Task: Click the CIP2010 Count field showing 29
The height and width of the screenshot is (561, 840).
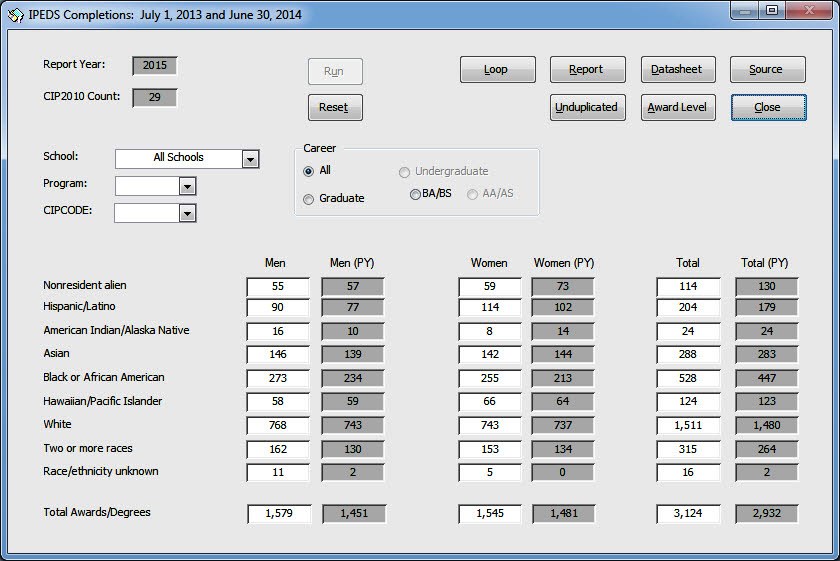Action: tap(155, 98)
